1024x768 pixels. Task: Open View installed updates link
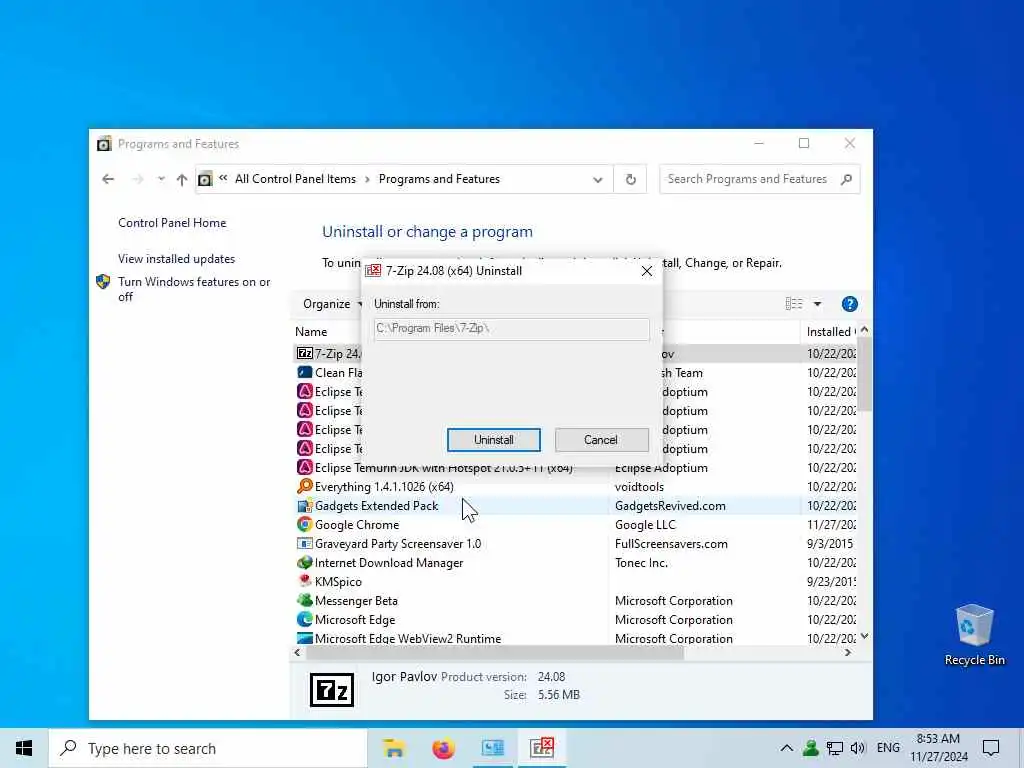pos(176,259)
